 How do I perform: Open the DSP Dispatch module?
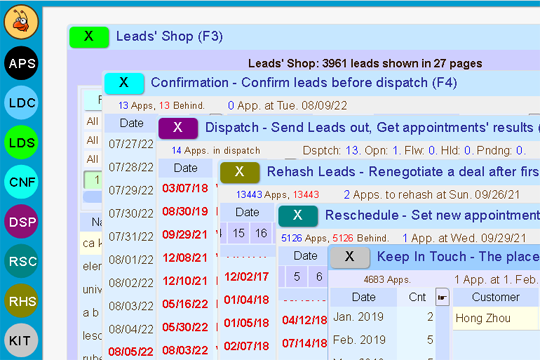point(21,222)
